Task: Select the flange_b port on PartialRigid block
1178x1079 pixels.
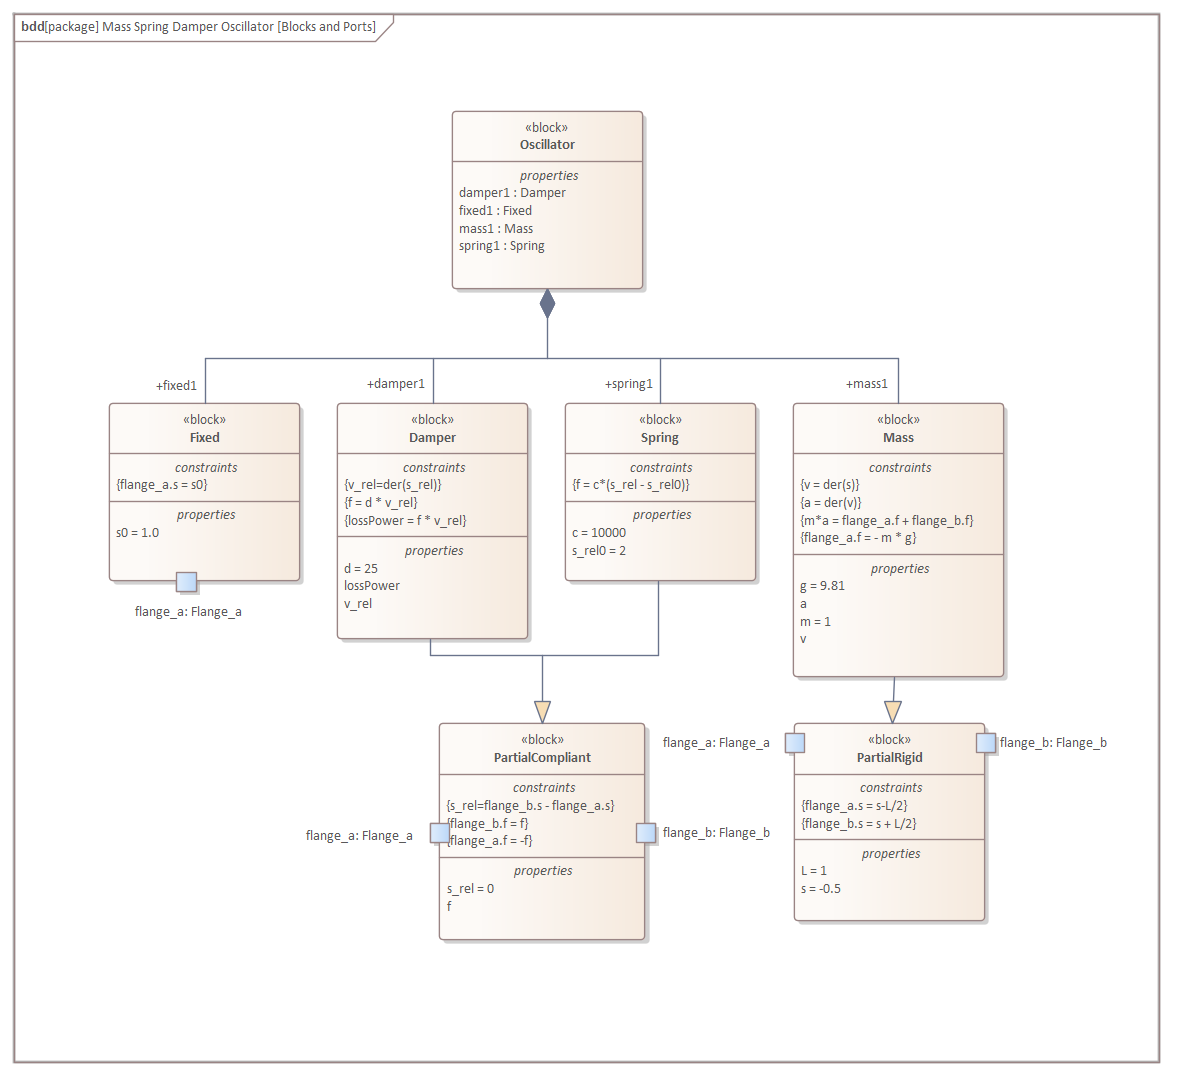Action: pyautogui.click(x=986, y=742)
